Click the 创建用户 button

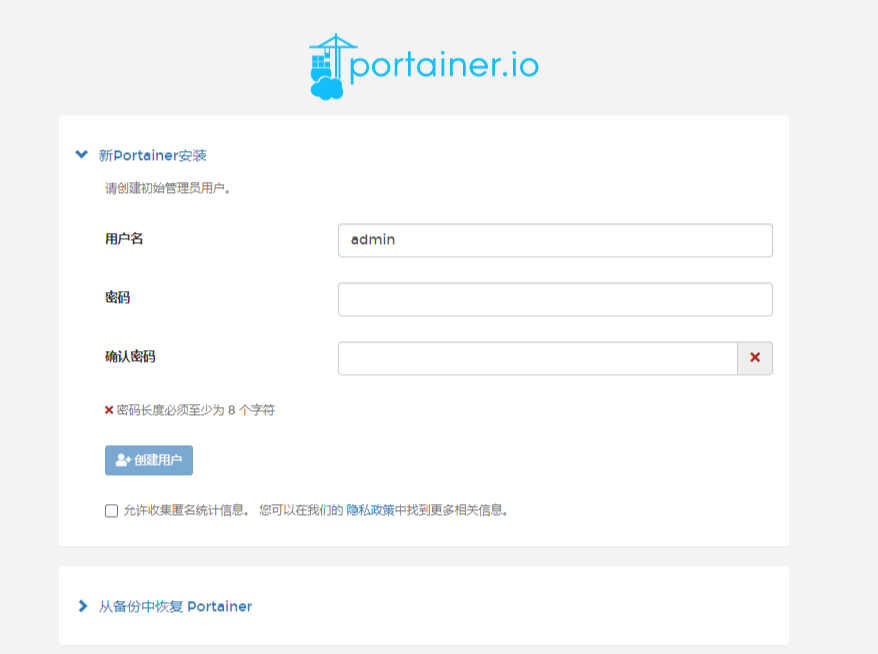coord(149,460)
